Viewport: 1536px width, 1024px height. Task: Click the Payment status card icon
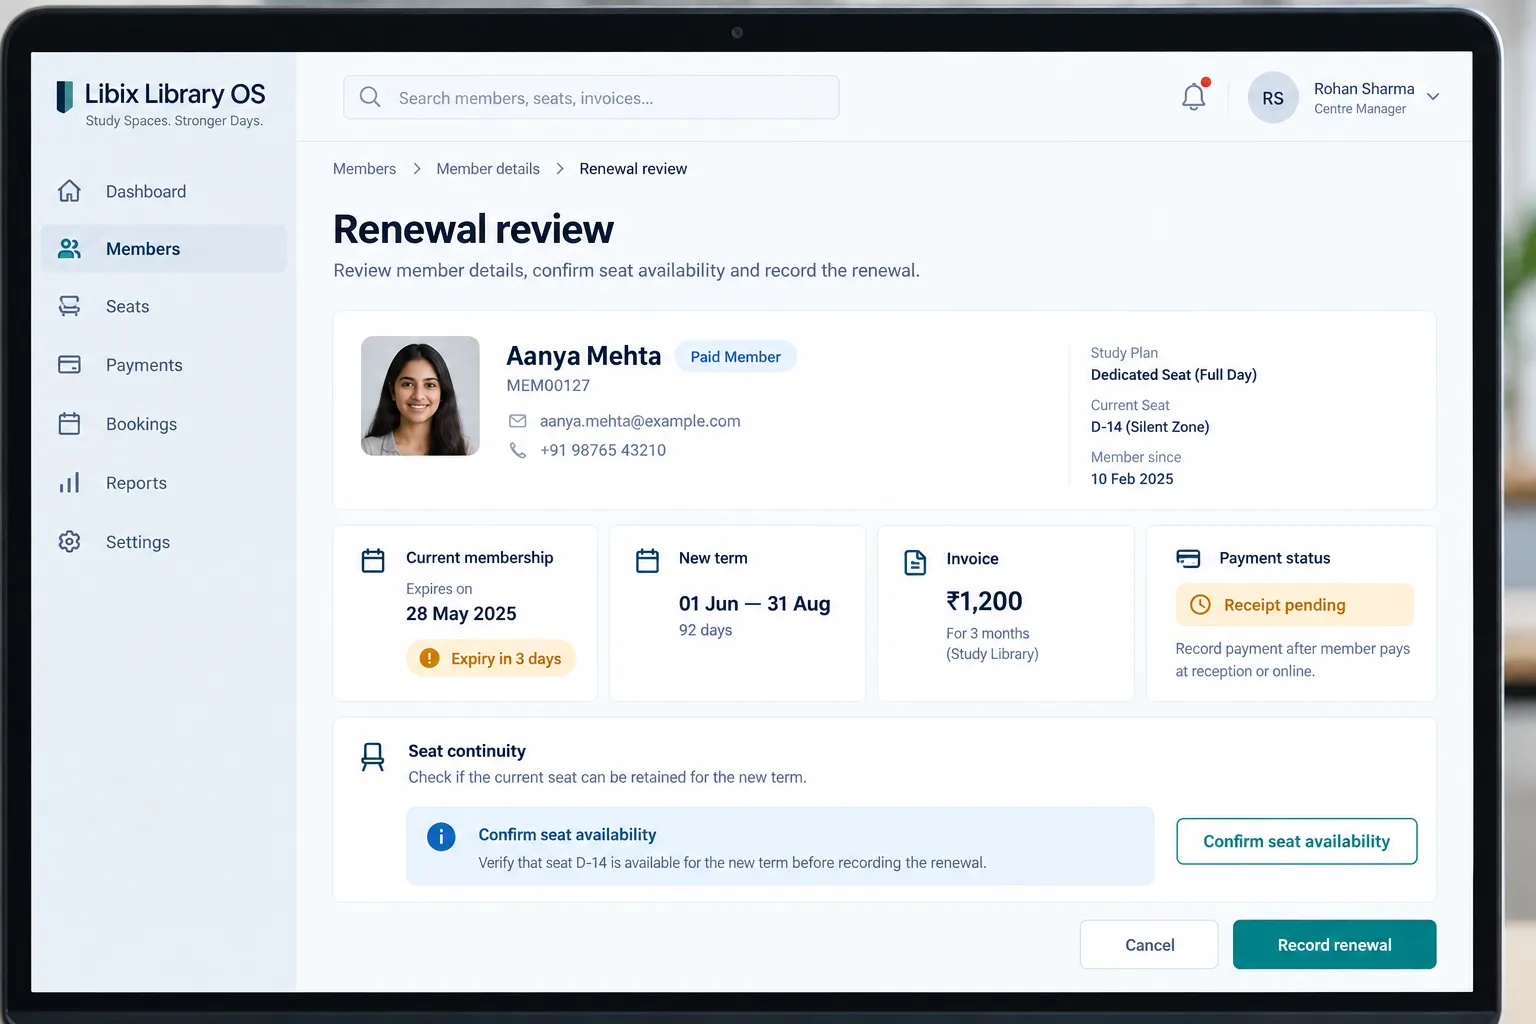[x=1188, y=558]
